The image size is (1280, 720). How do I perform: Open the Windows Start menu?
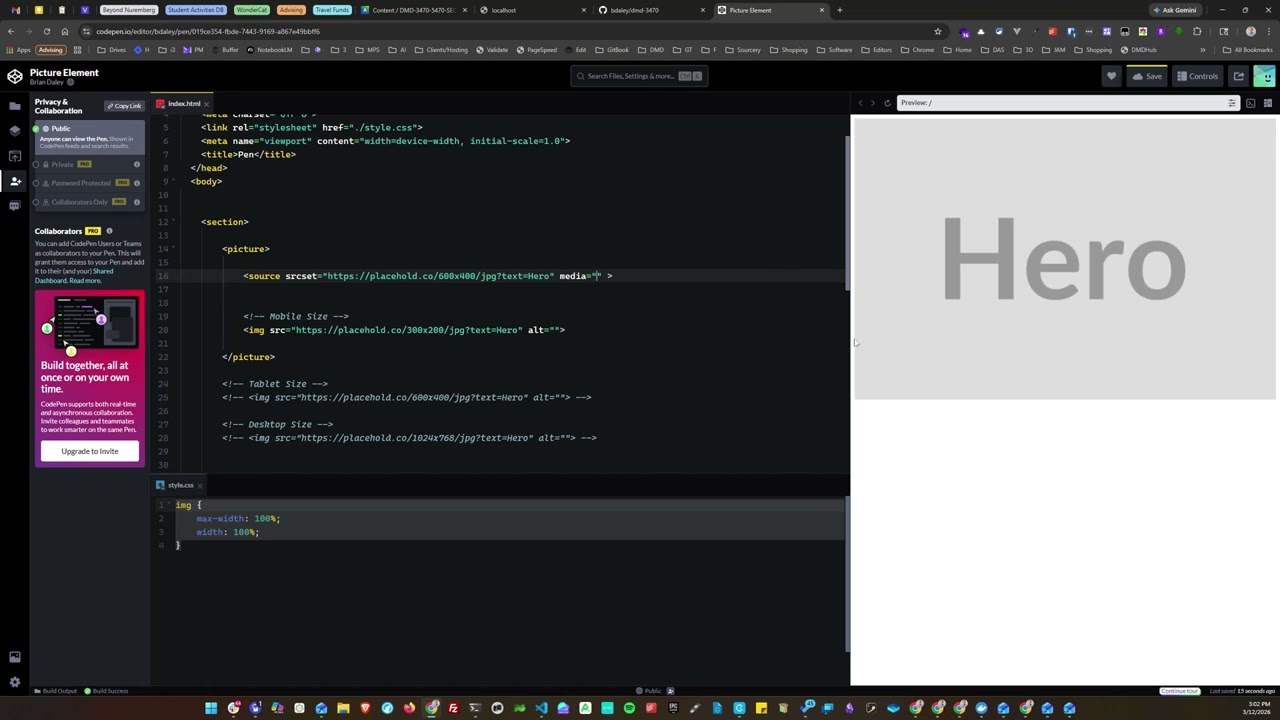click(211, 708)
